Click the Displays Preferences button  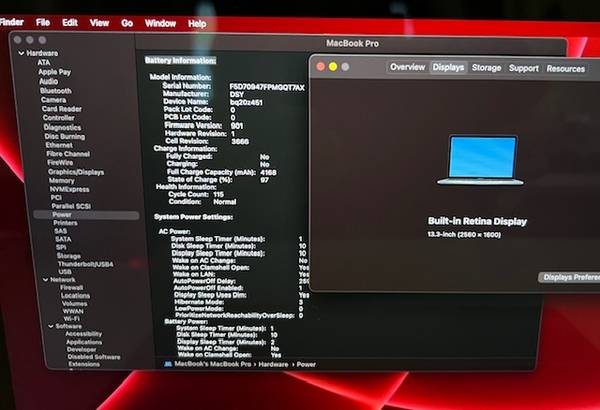coord(569,277)
